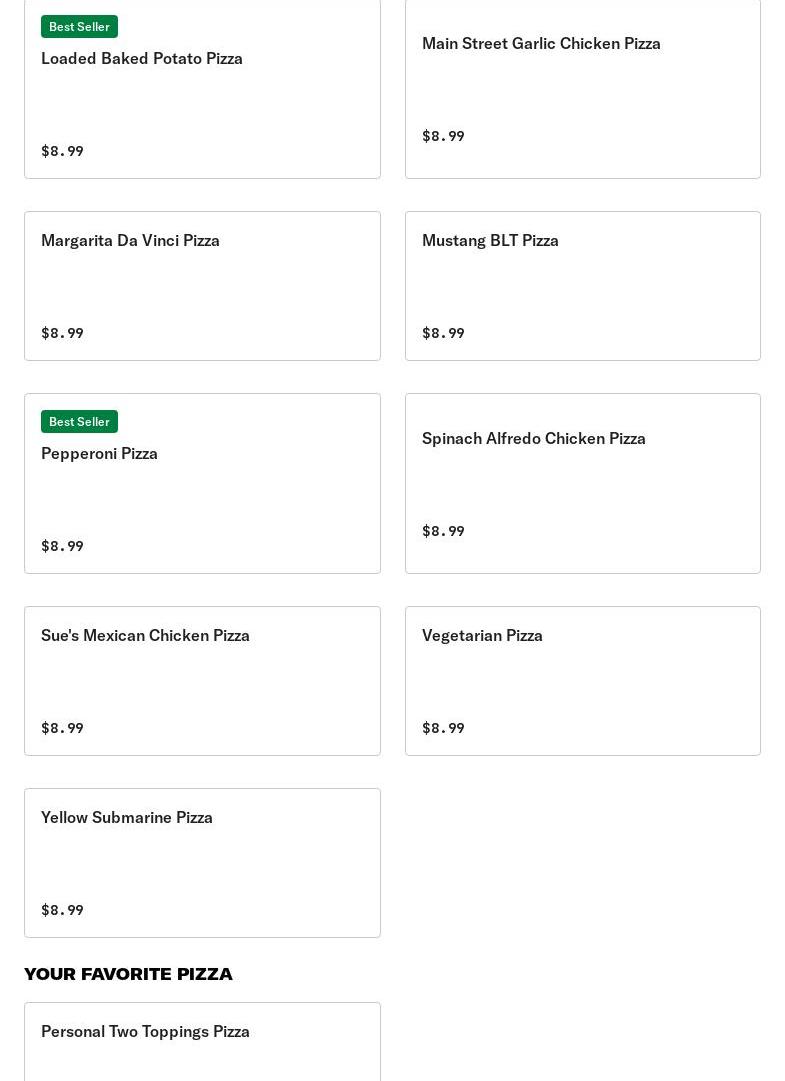Click Sue's Mexican Chicken Pizza price
Viewport: 785px width, 1081px height.
pyautogui.click(x=63, y=728)
